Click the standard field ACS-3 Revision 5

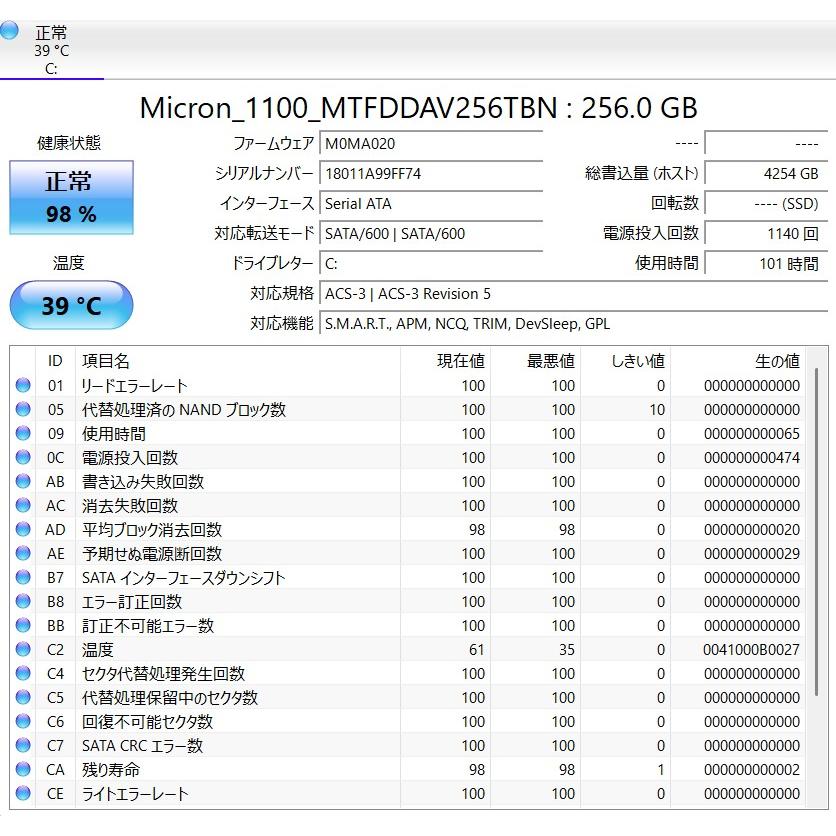(573, 294)
